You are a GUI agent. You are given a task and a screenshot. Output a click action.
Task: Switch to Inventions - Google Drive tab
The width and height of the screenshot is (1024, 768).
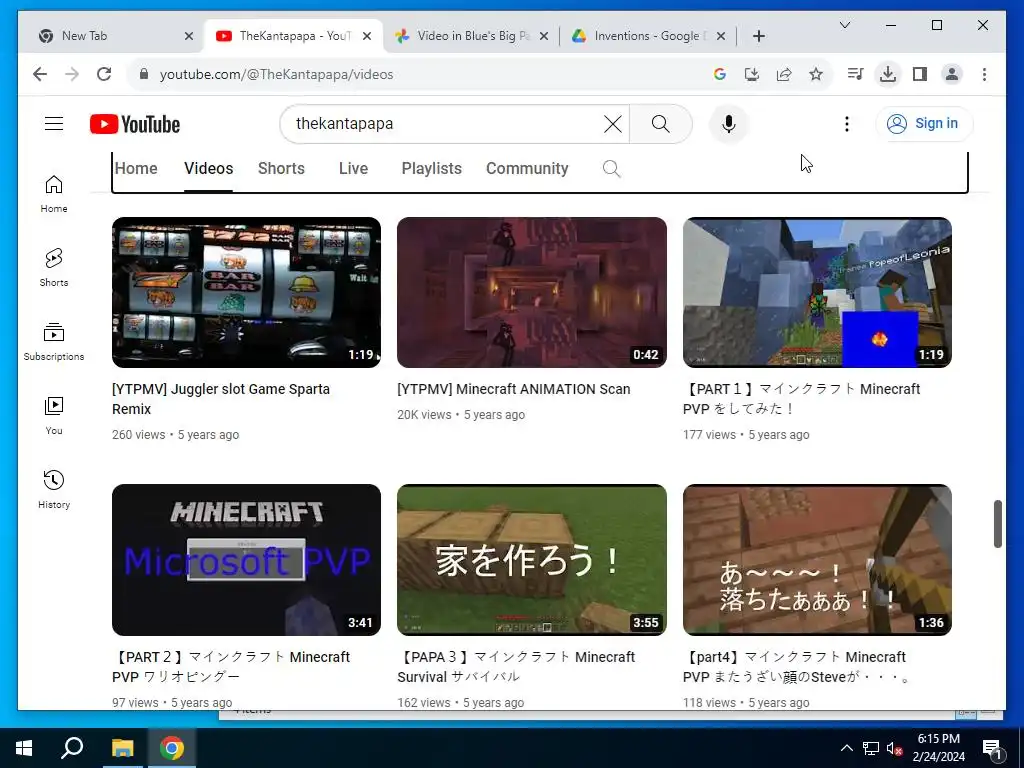pos(648,36)
